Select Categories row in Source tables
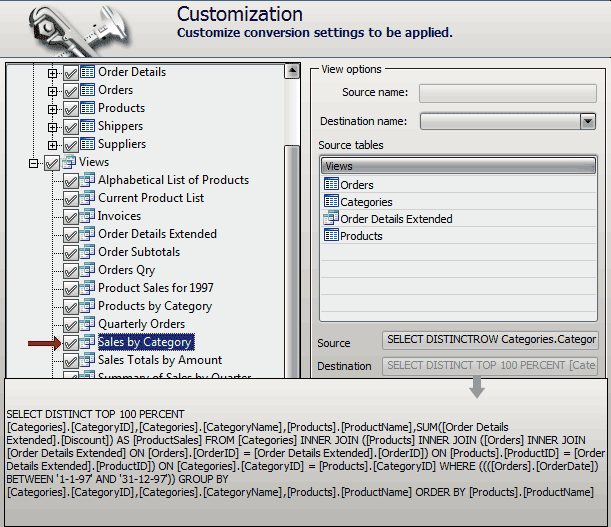The width and height of the screenshot is (611, 527). tap(459, 201)
